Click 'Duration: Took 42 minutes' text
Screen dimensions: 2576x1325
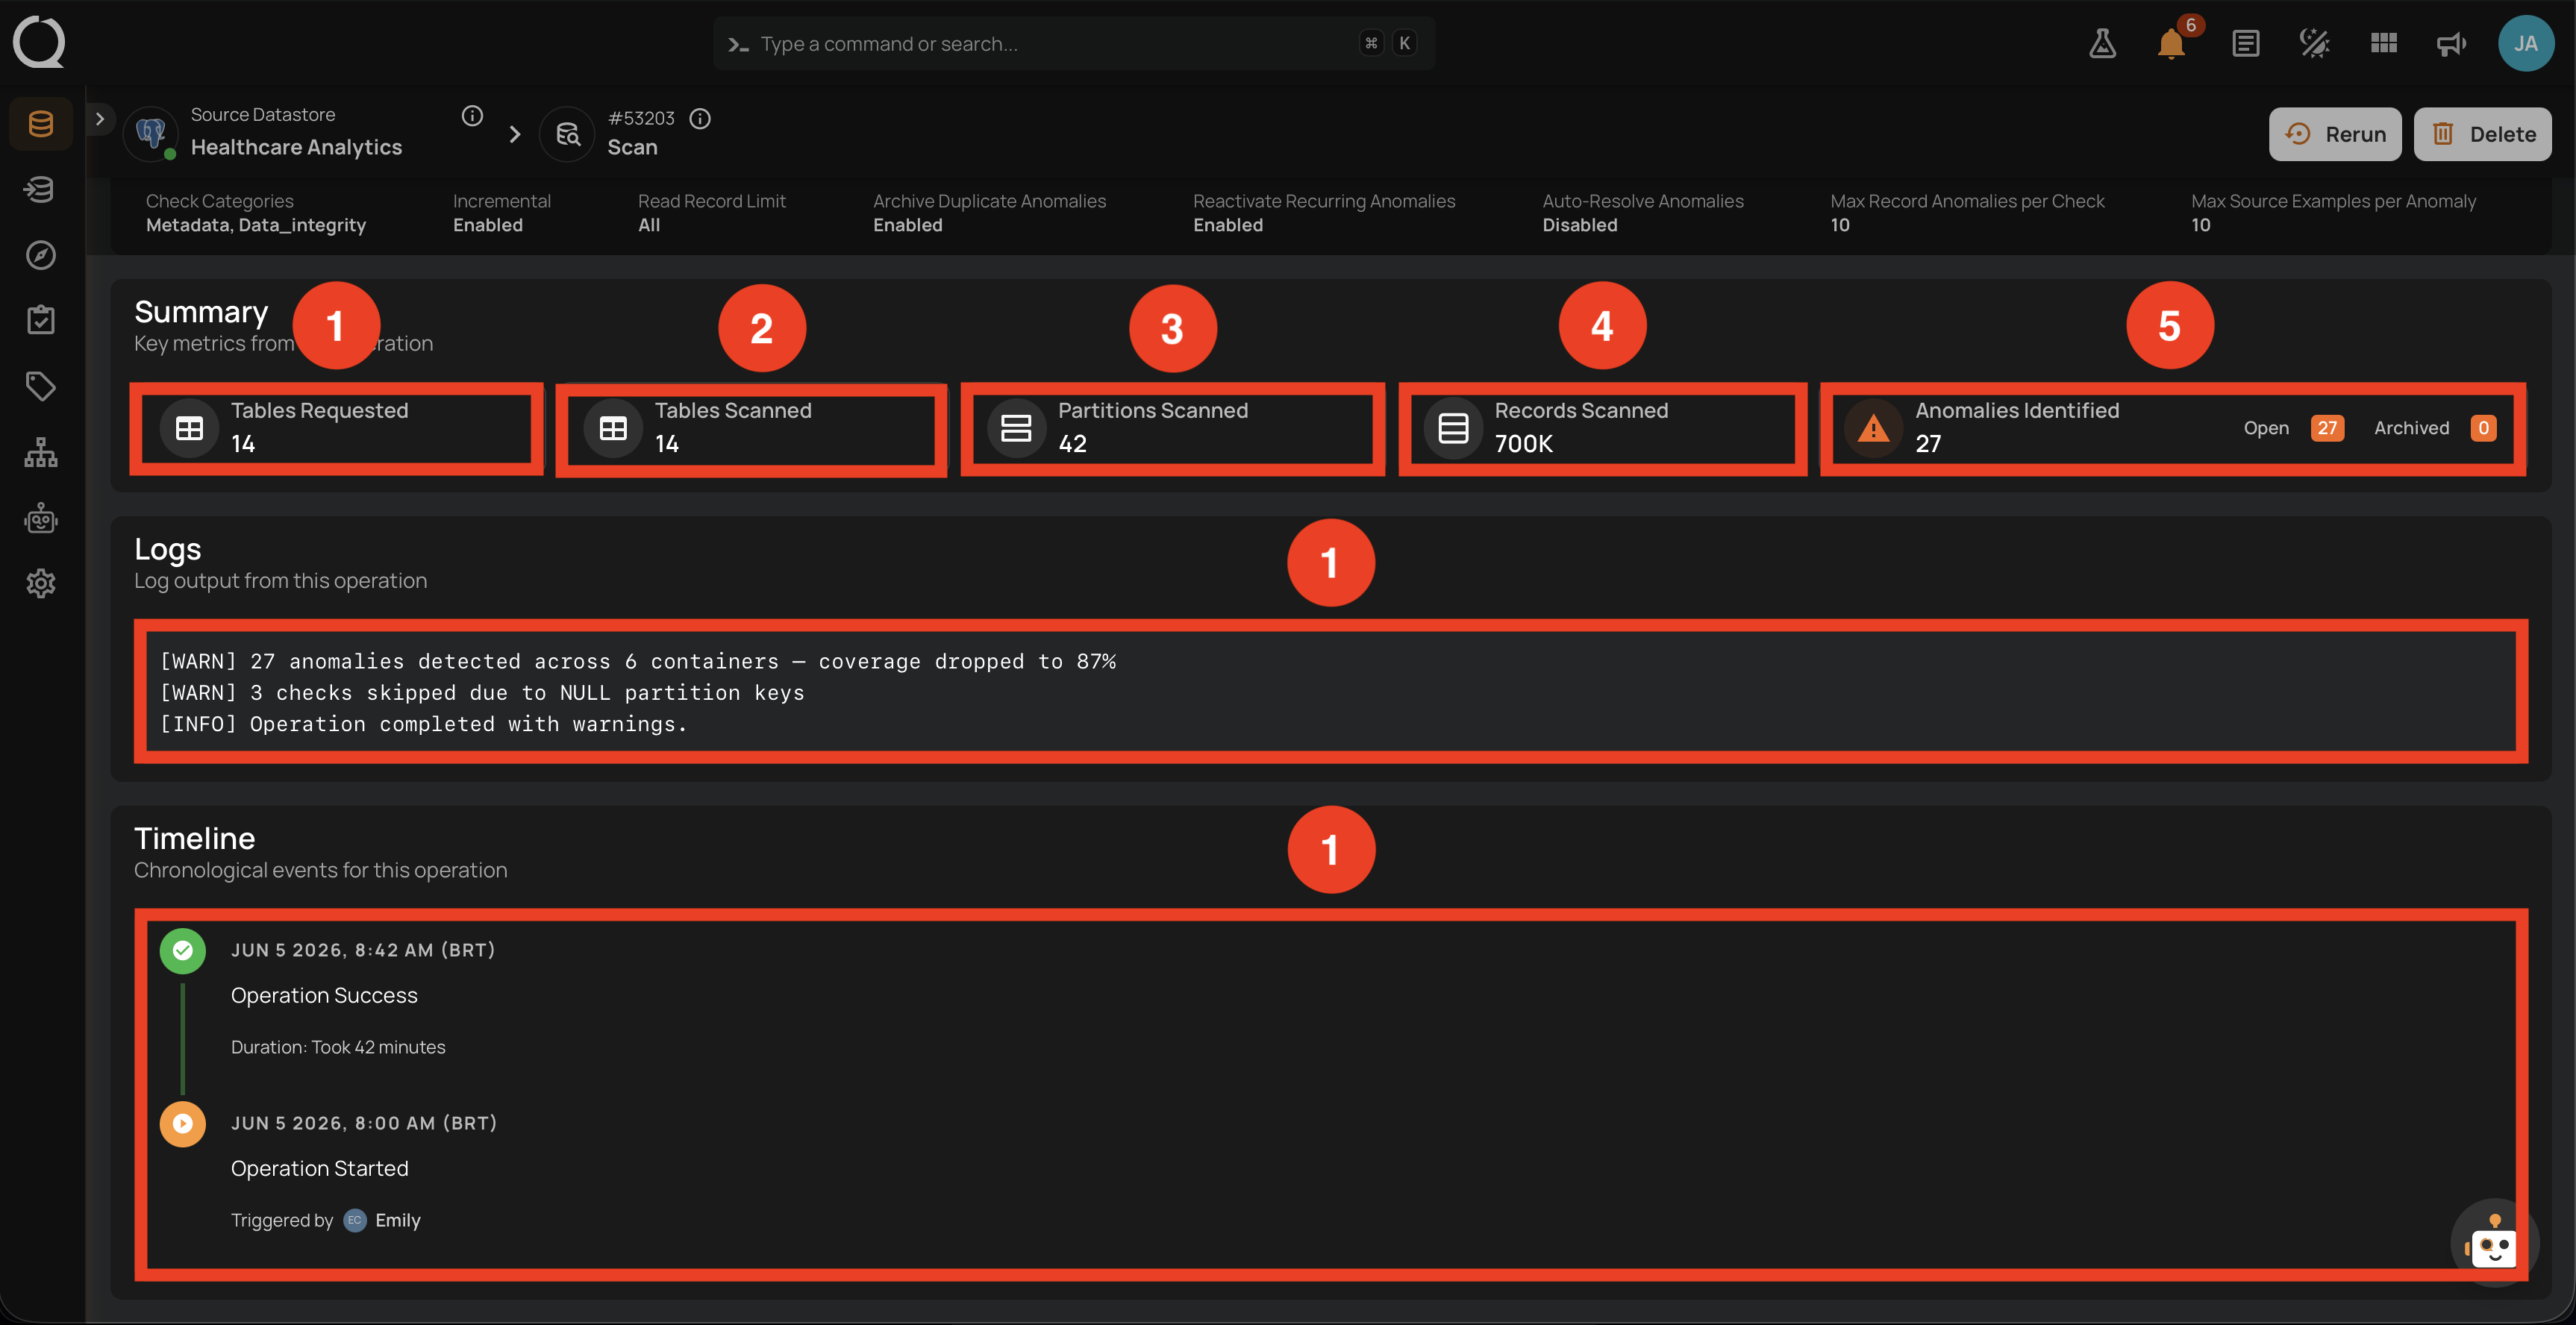coord(338,1047)
